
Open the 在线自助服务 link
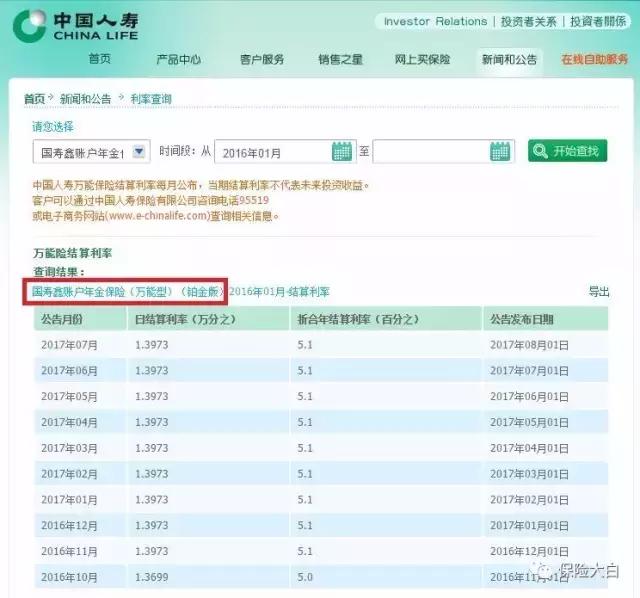pyautogui.click(x=595, y=60)
